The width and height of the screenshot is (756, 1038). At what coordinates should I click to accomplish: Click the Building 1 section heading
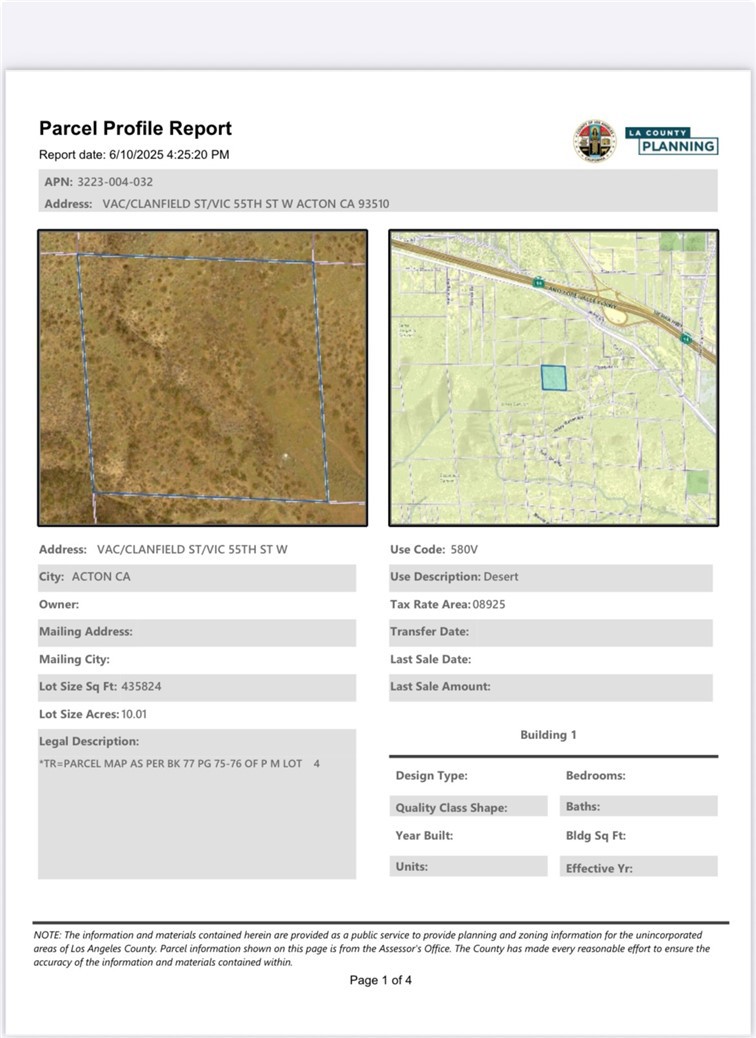(548, 735)
